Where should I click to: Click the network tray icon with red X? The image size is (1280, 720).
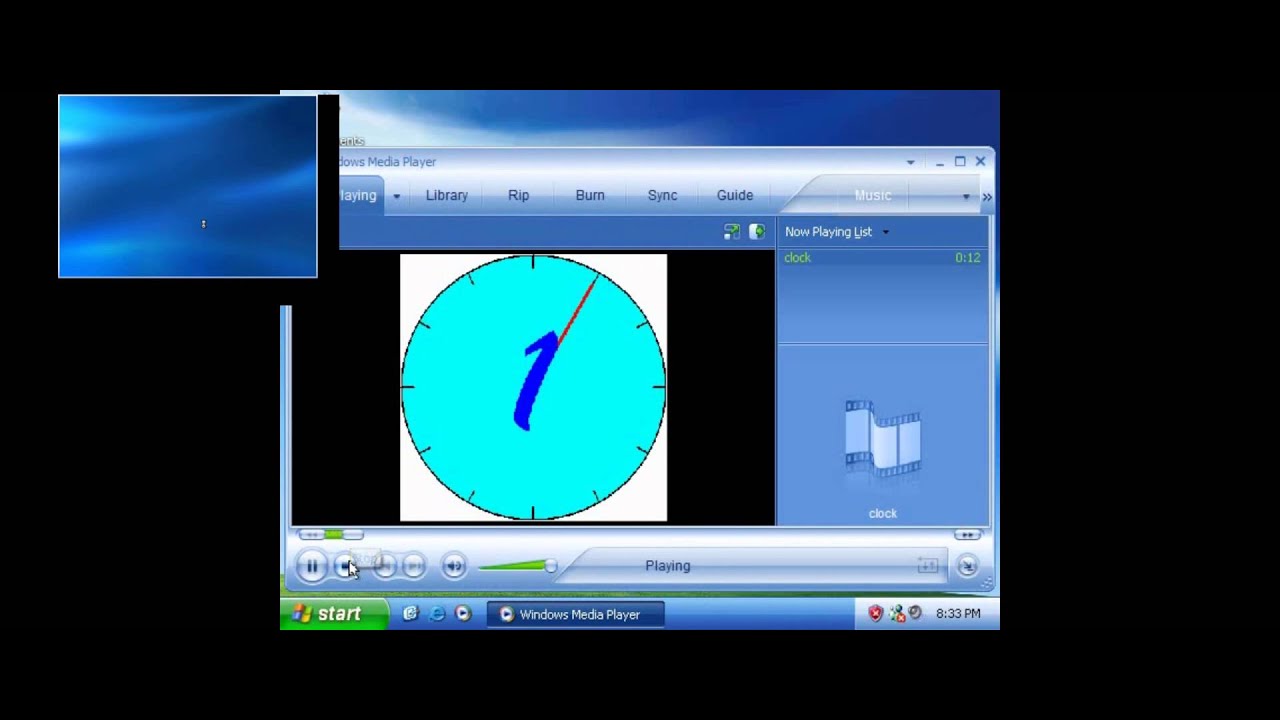(x=897, y=613)
